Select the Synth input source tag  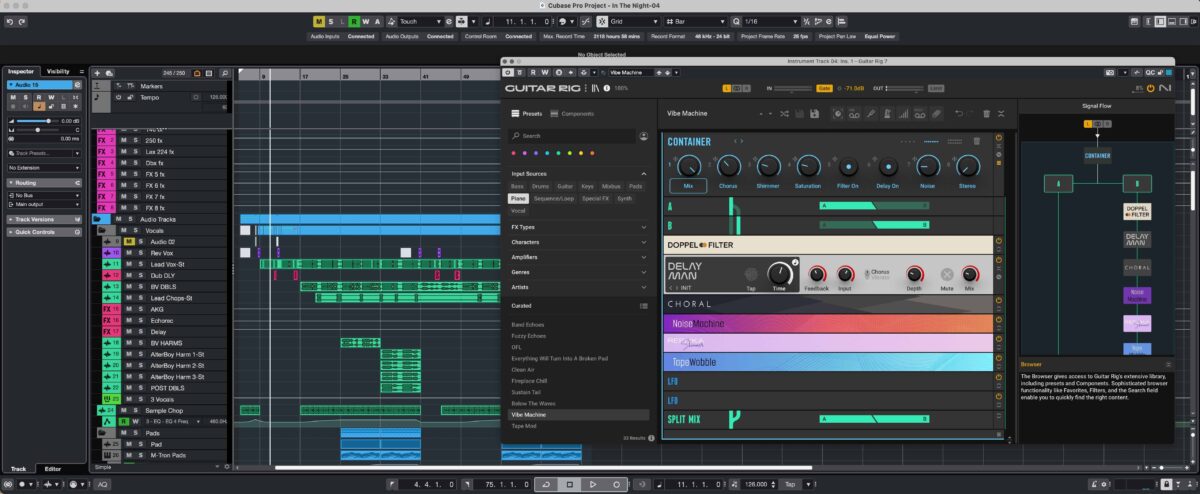[624, 199]
